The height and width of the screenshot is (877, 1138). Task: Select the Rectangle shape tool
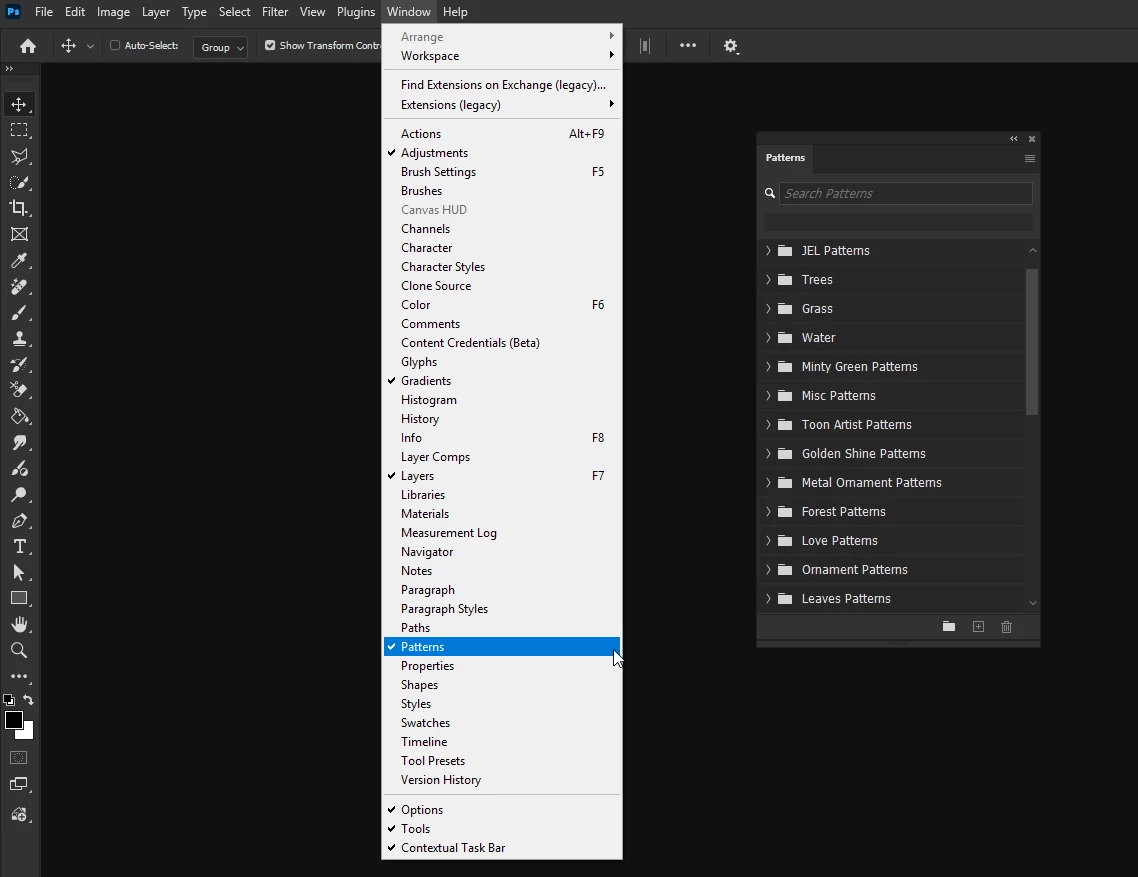pyautogui.click(x=19, y=599)
